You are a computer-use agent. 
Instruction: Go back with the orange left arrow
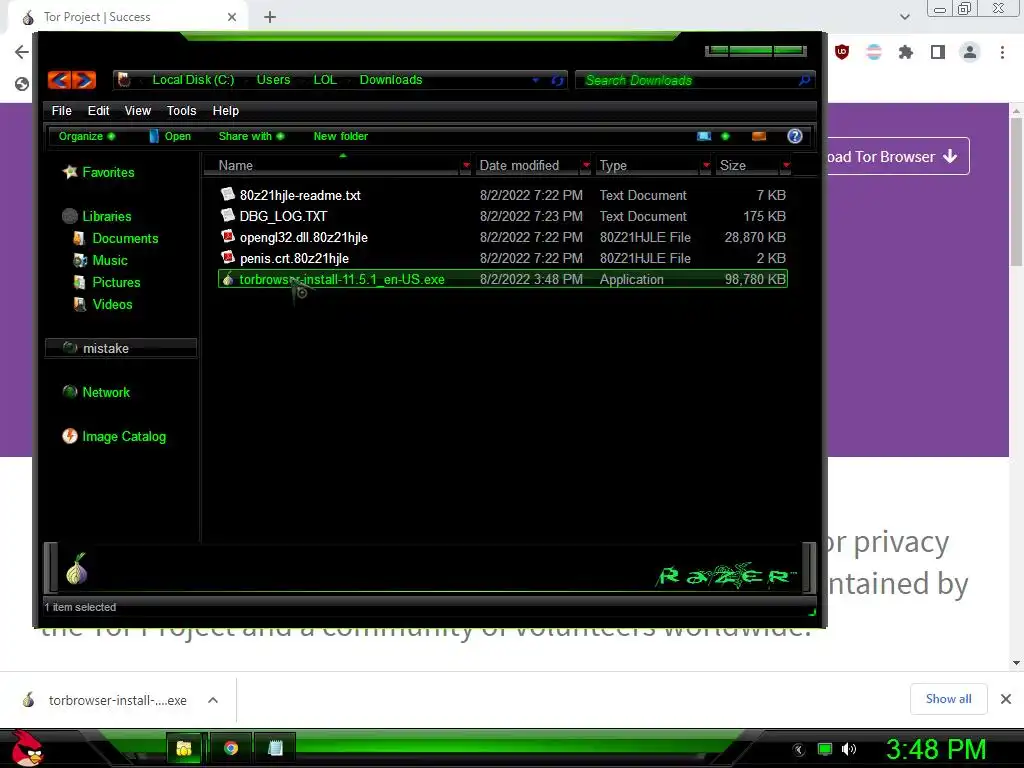tap(59, 80)
